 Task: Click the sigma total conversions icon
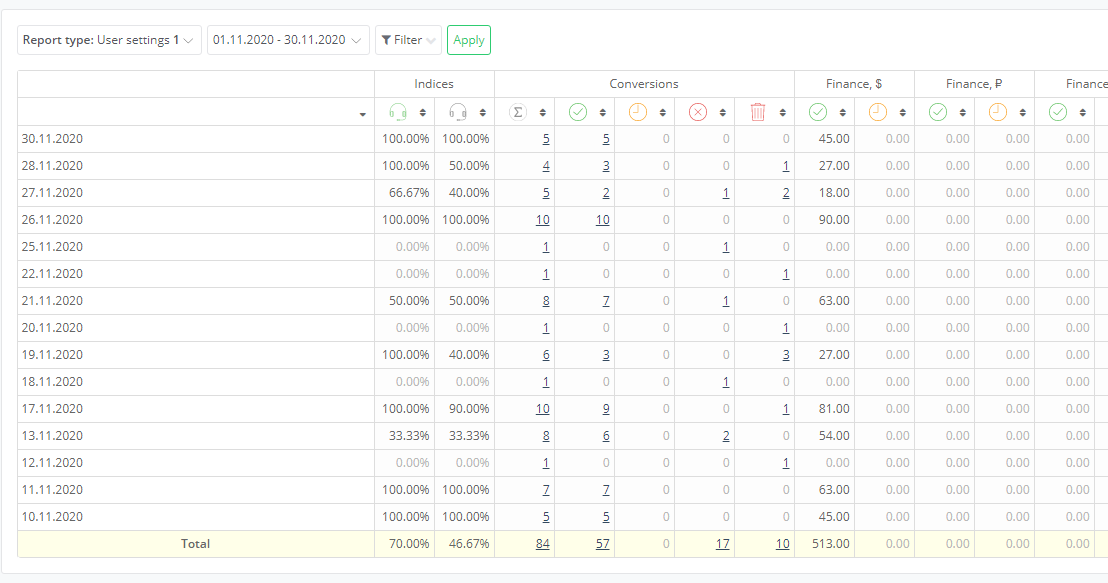(x=517, y=113)
